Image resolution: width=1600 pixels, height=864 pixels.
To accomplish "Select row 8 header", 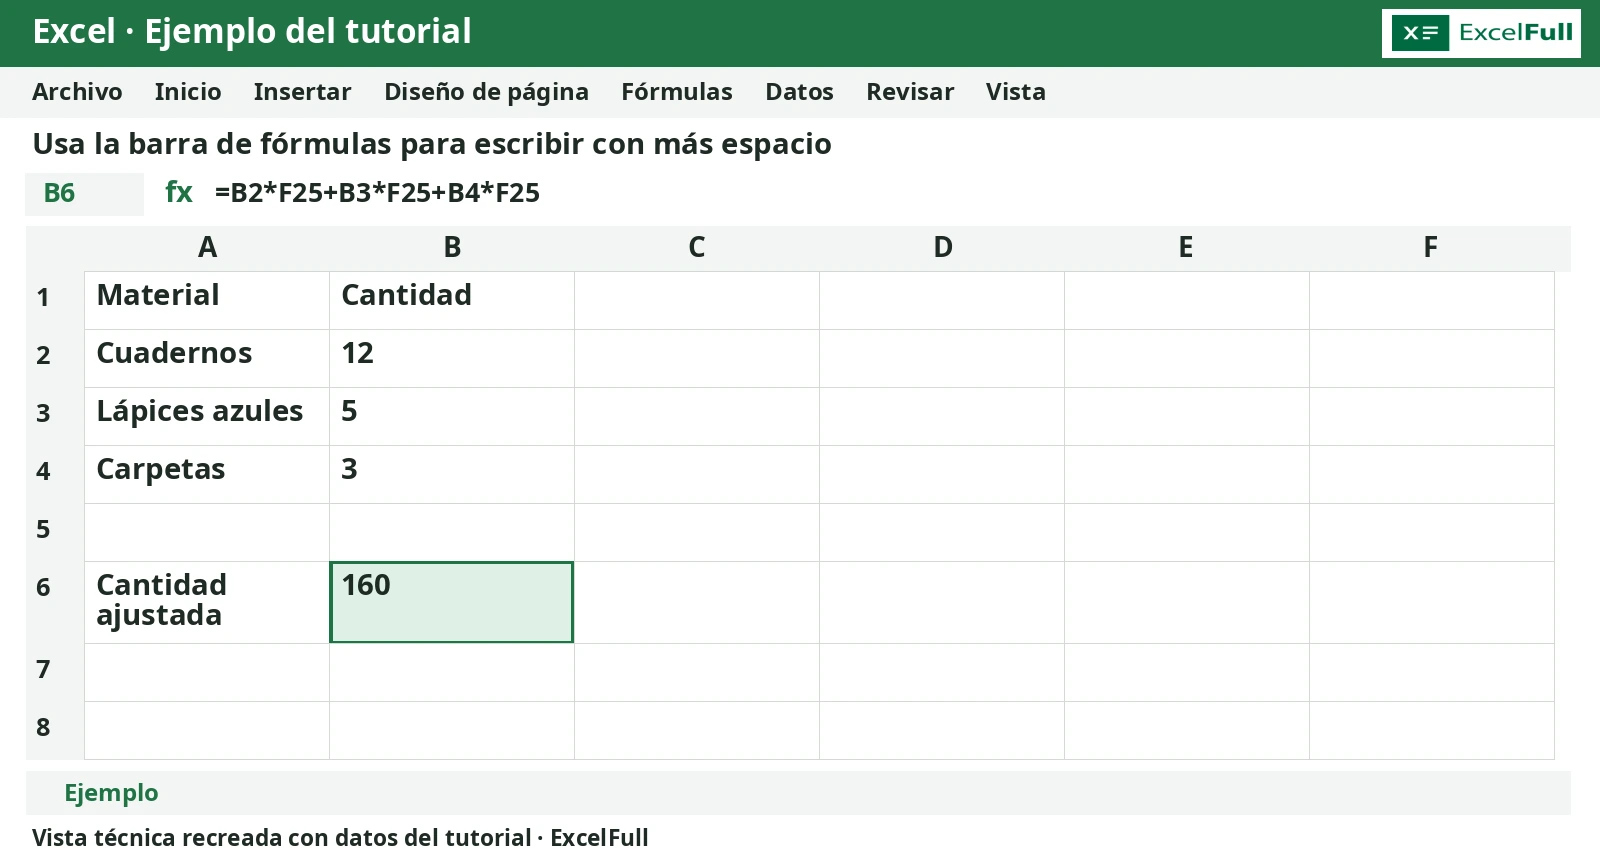I will (x=55, y=730).
